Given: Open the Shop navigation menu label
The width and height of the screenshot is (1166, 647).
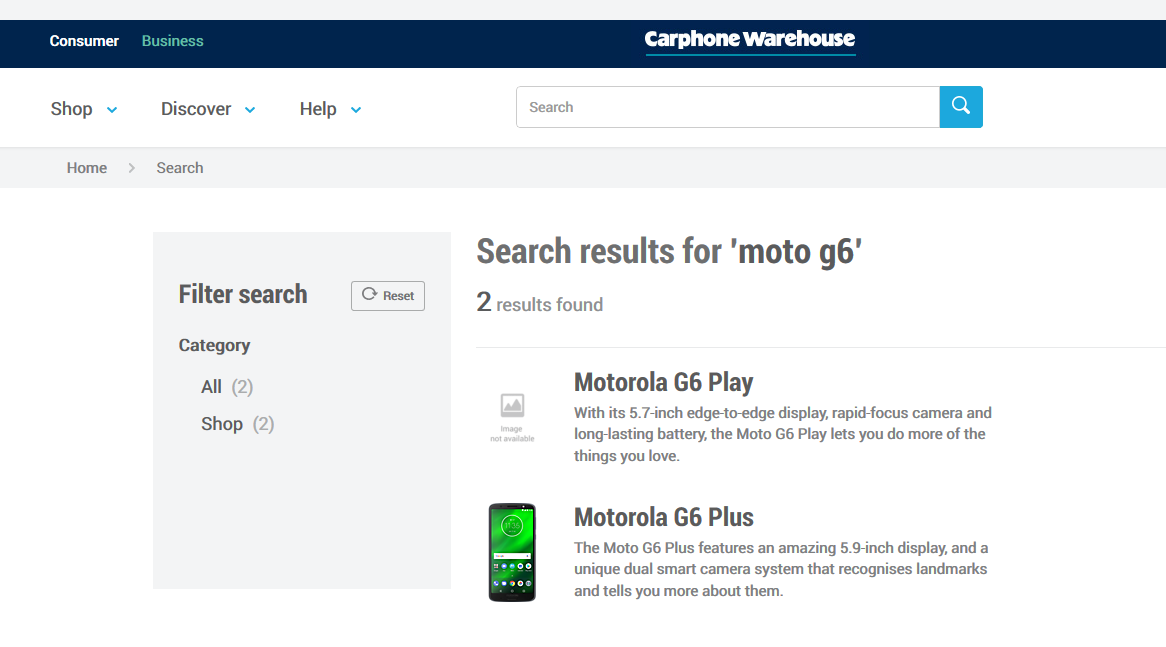Looking at the screenshot, I should tap(71, 109).
